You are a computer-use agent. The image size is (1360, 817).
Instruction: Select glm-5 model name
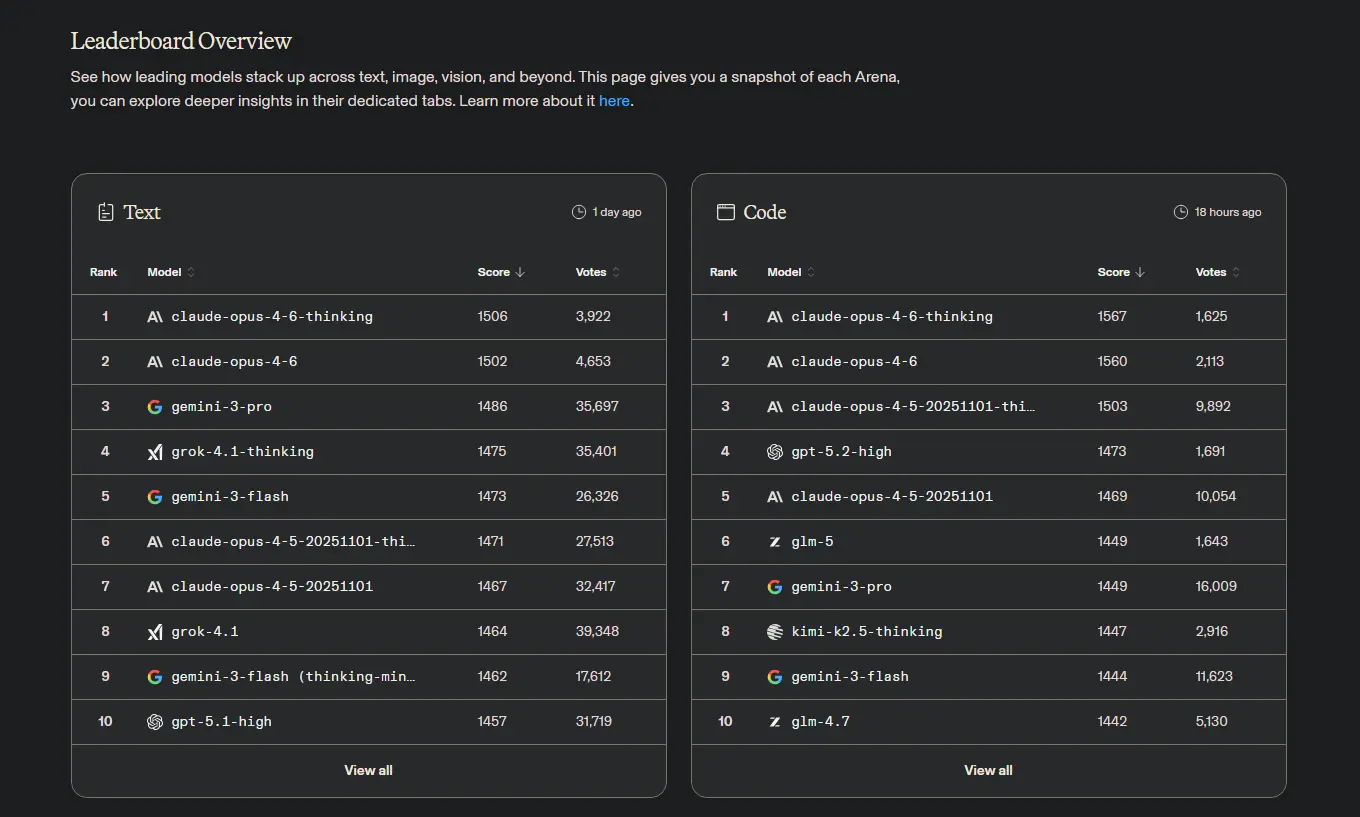pyautogui.click(x=812, y=542)
